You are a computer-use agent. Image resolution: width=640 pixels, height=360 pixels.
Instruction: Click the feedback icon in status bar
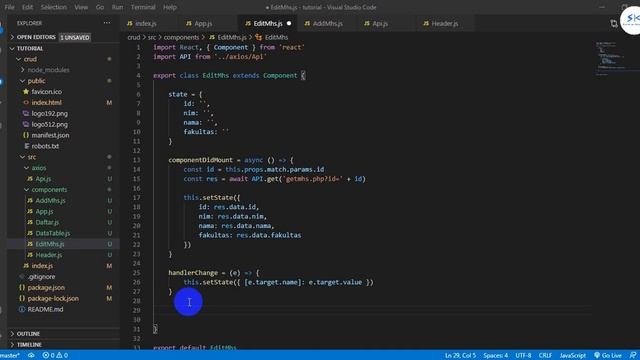coord(633,356)
